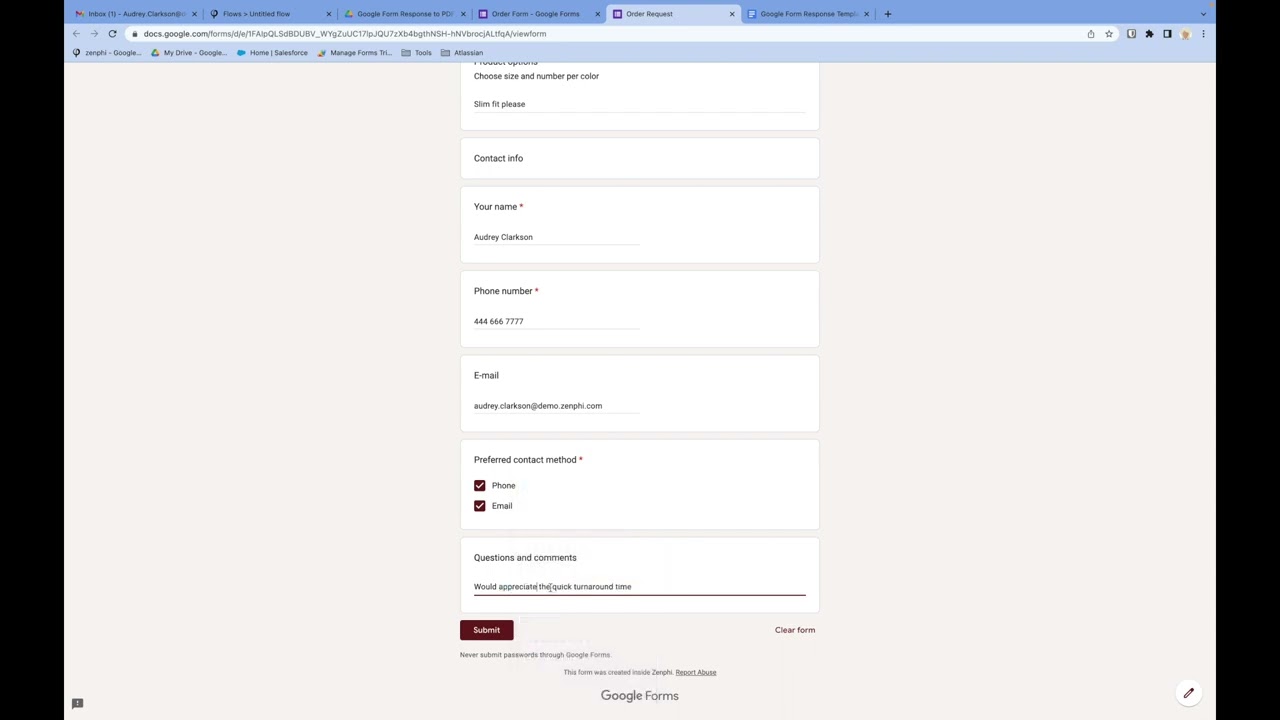The image size is (1280, 720).
Task: Click the Questions and comments text field
Action: coord(639,587)
